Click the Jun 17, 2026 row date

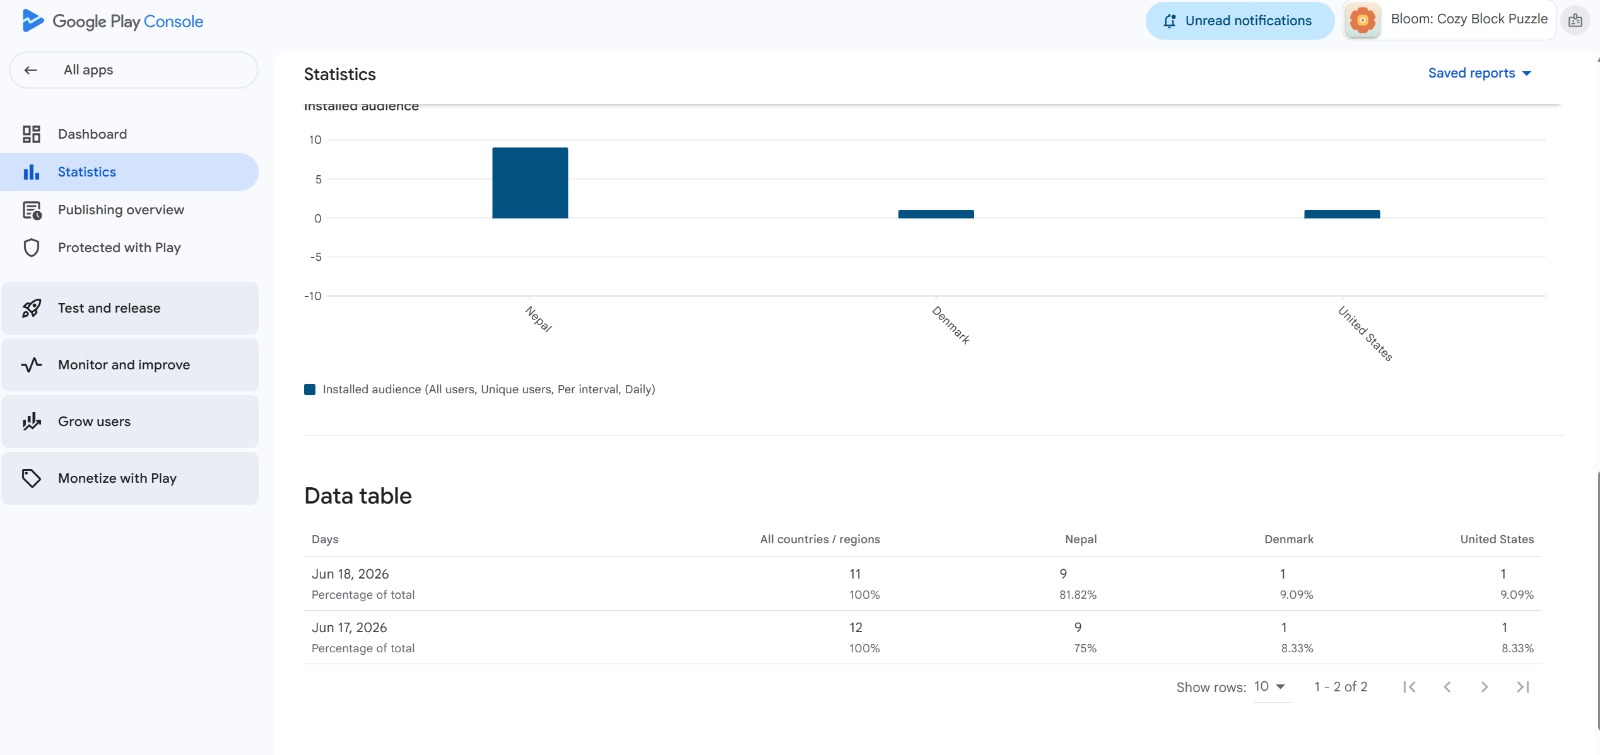(x=349, y=628)
